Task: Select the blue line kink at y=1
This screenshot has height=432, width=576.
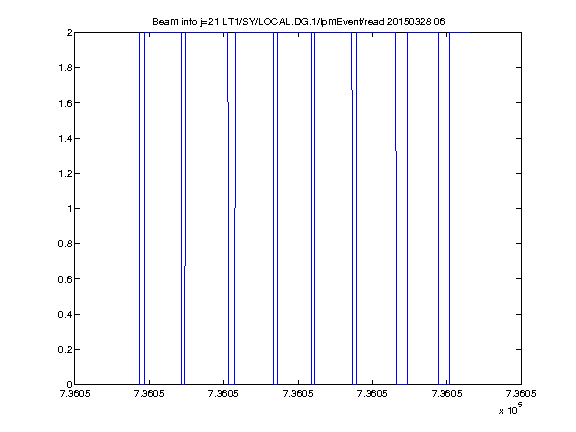Action: (x=235, y=208)
